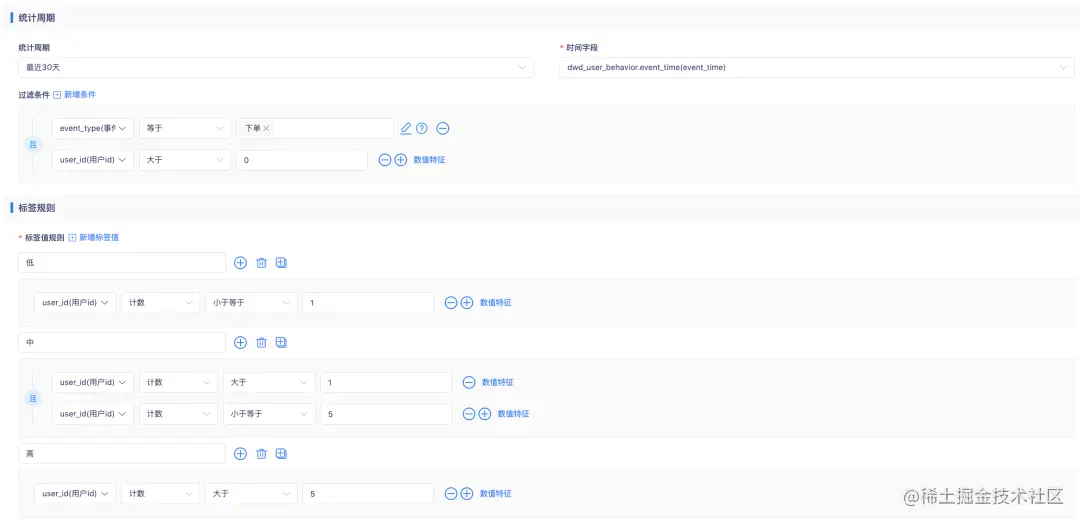Screen dimensions: 1080x523
Task: Open 计数 aggregation dropdown in 高 rule row
Action: pyautogui.click(x=160, y=493)
